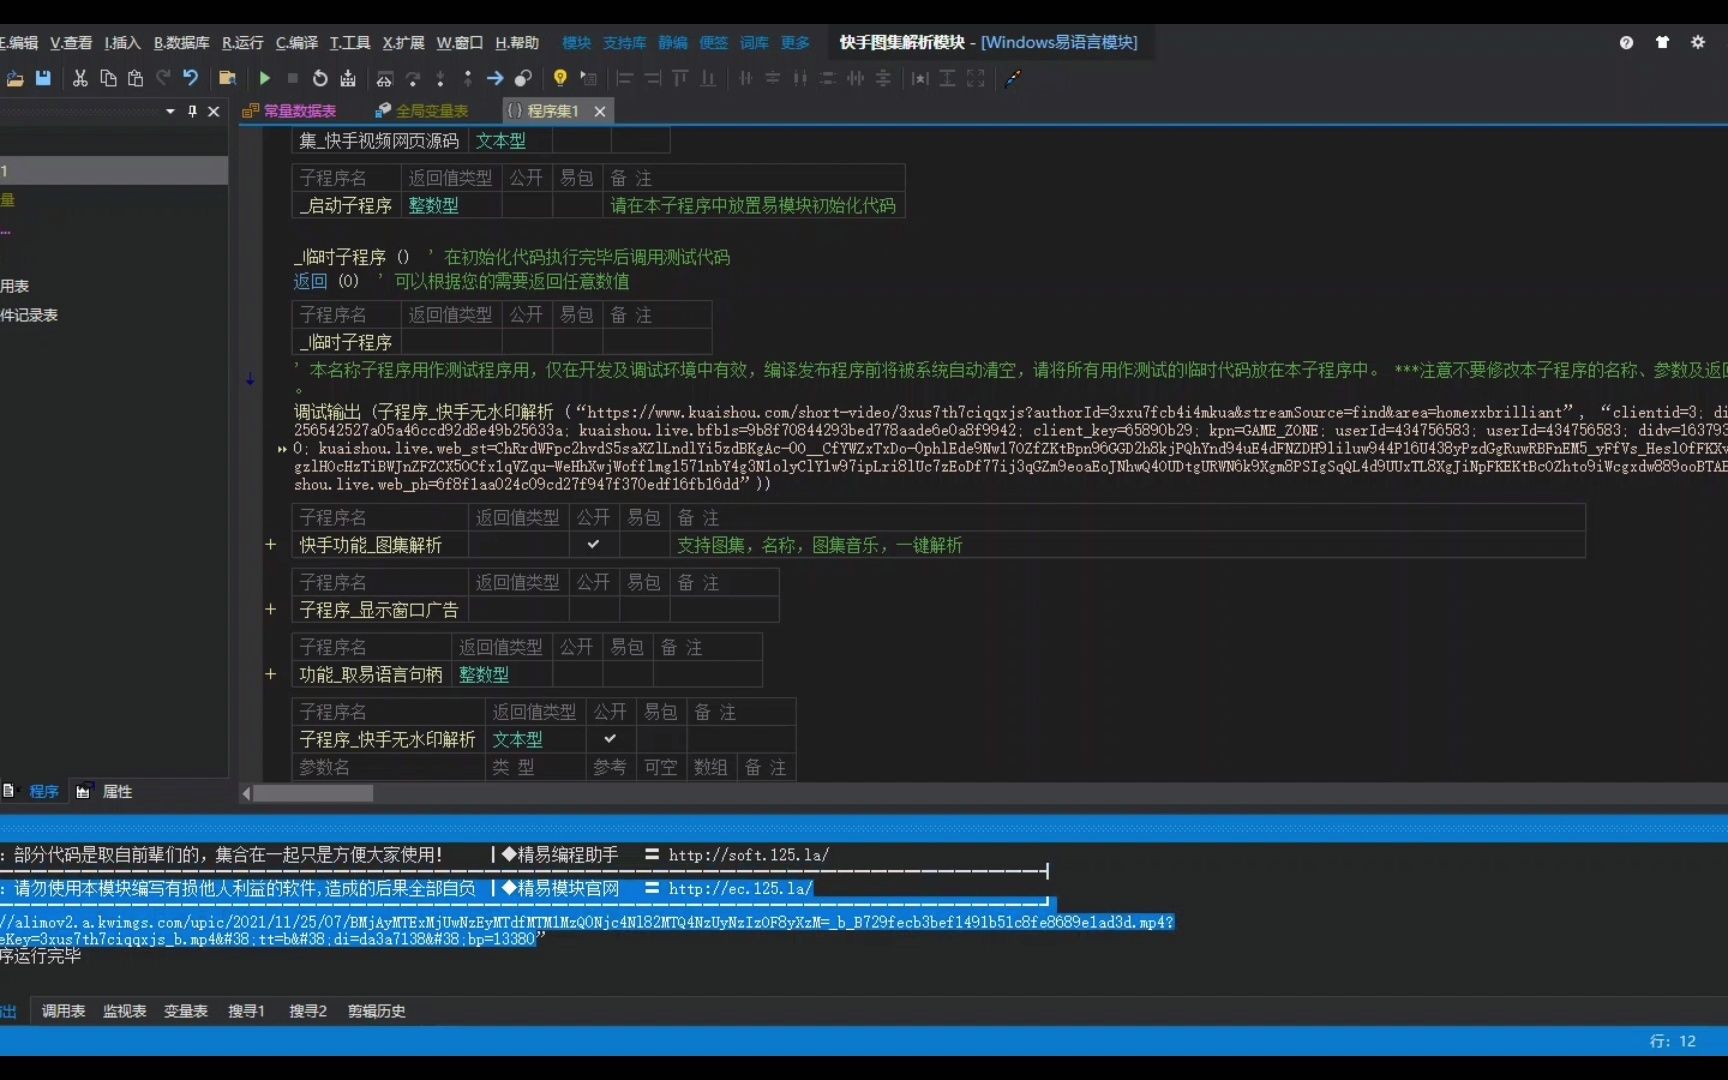1728x1080 pixels.
Task: Close the 程序集1 tab
Action: (600, 111)
